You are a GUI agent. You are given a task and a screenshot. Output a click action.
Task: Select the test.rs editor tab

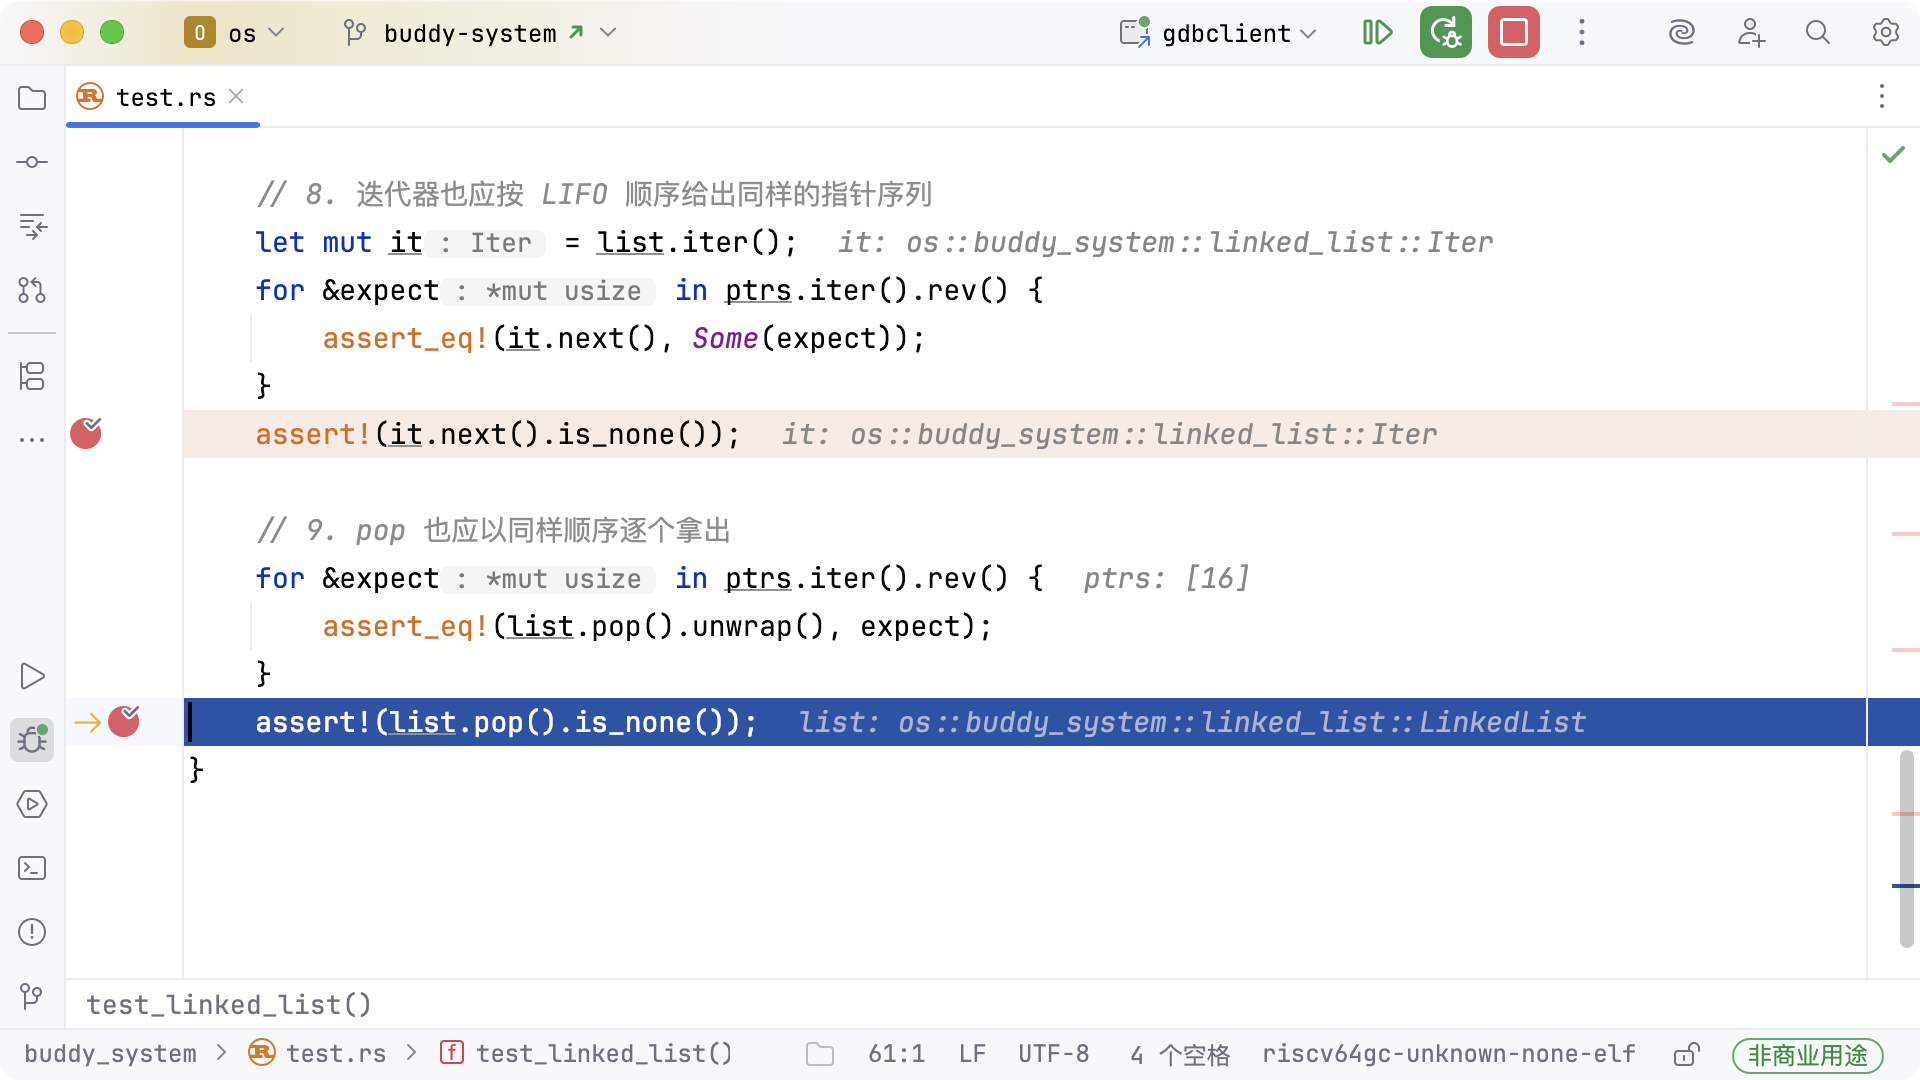pos(165,97)
